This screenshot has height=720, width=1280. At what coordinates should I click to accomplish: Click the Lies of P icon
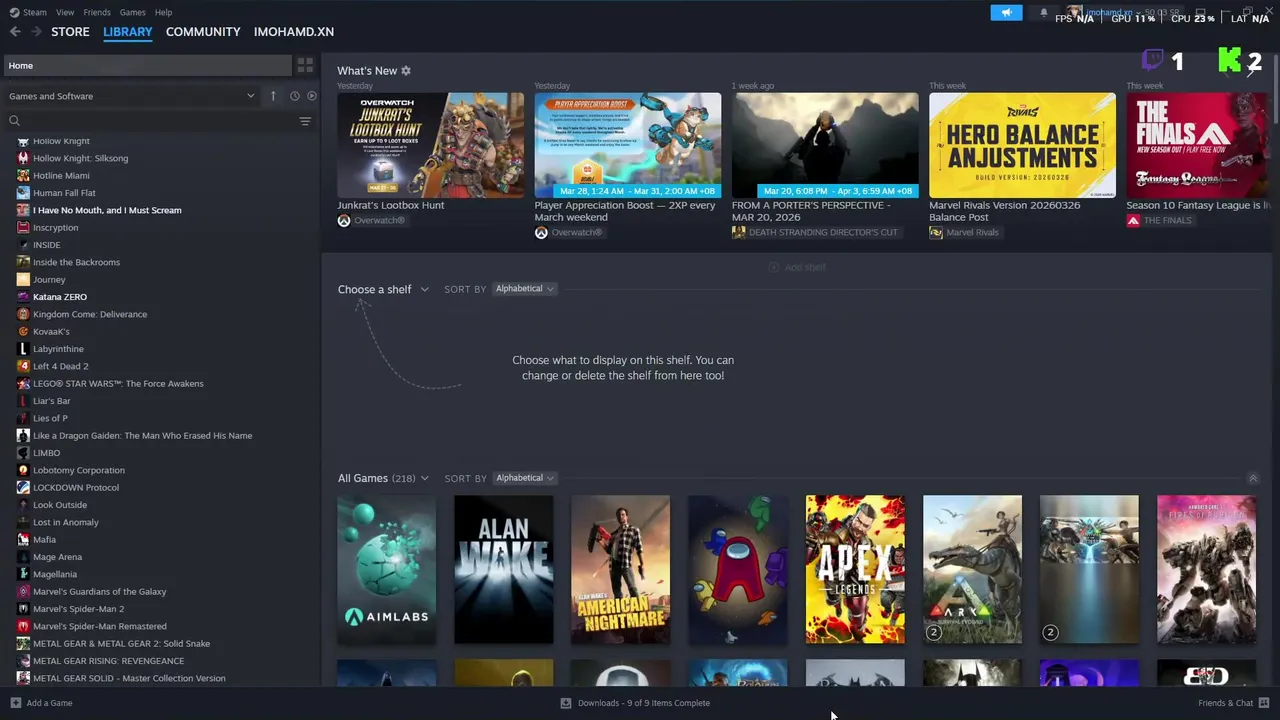click(x=23, y=418)
